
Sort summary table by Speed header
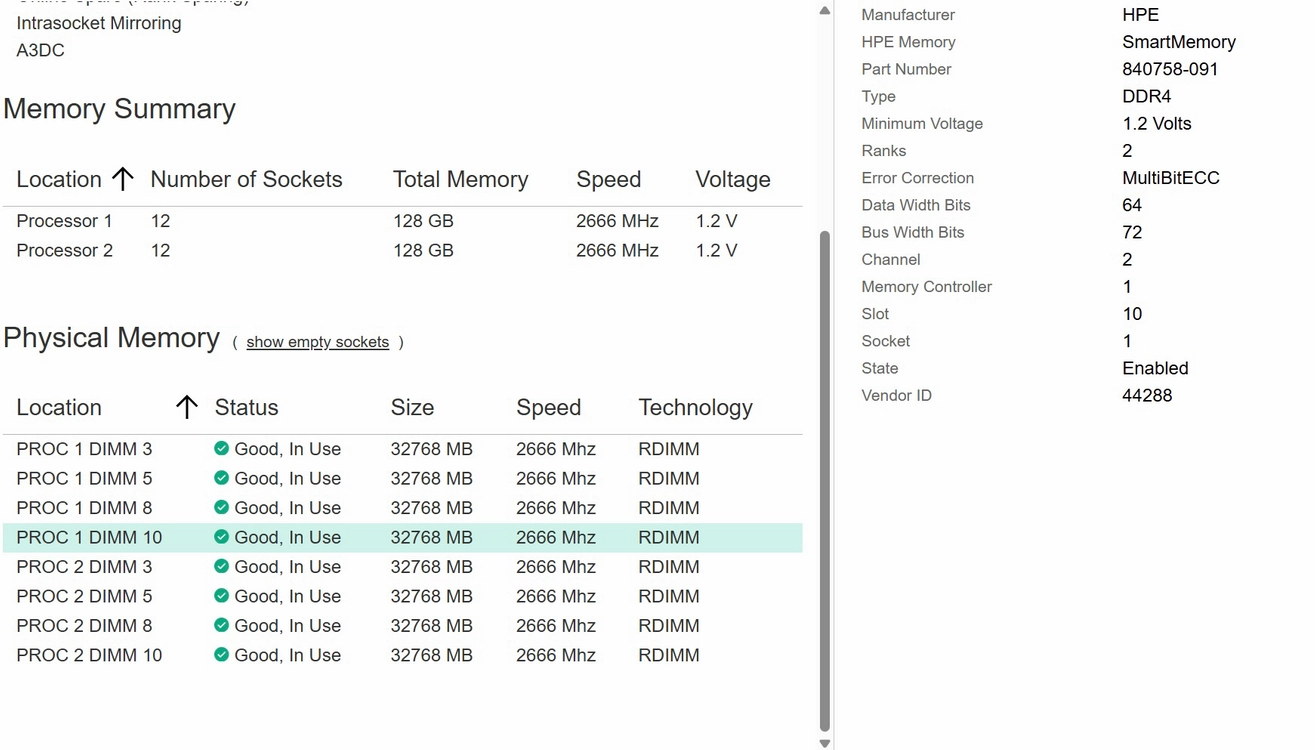[608, 179]
